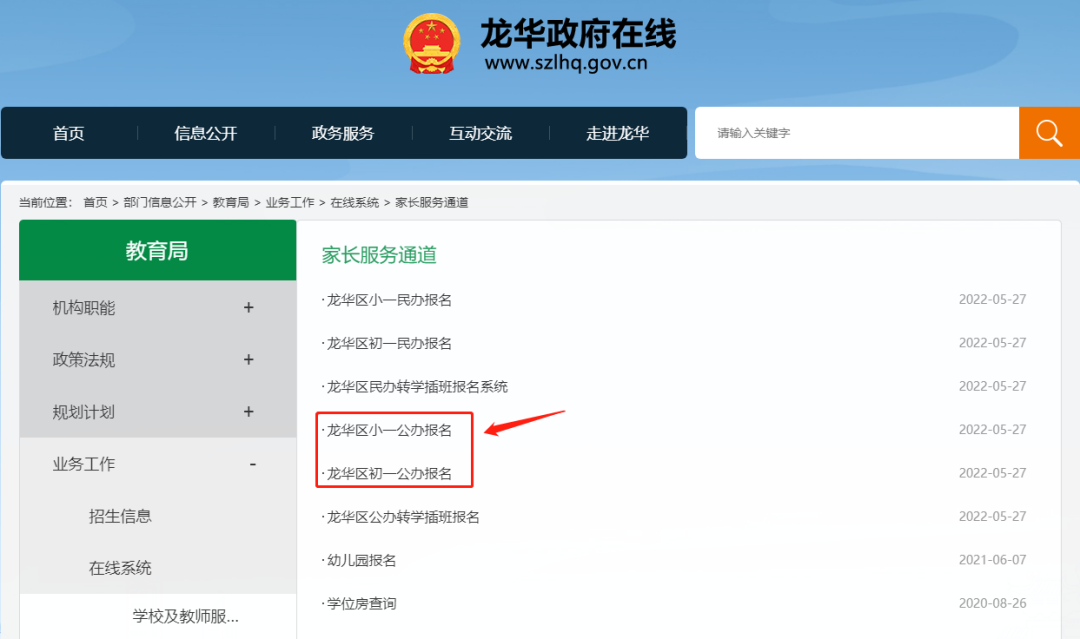Click date 2021-06-07 beside 幼儿园报名
Image resolution: width=1080 pixels, height=639 pixels.
point(993,560)
